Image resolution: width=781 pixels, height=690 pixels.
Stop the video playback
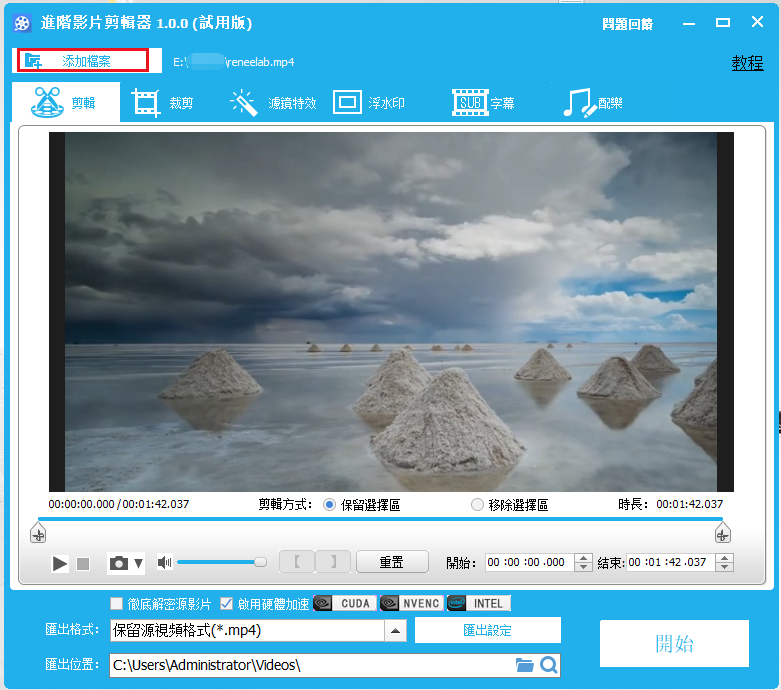83,563
